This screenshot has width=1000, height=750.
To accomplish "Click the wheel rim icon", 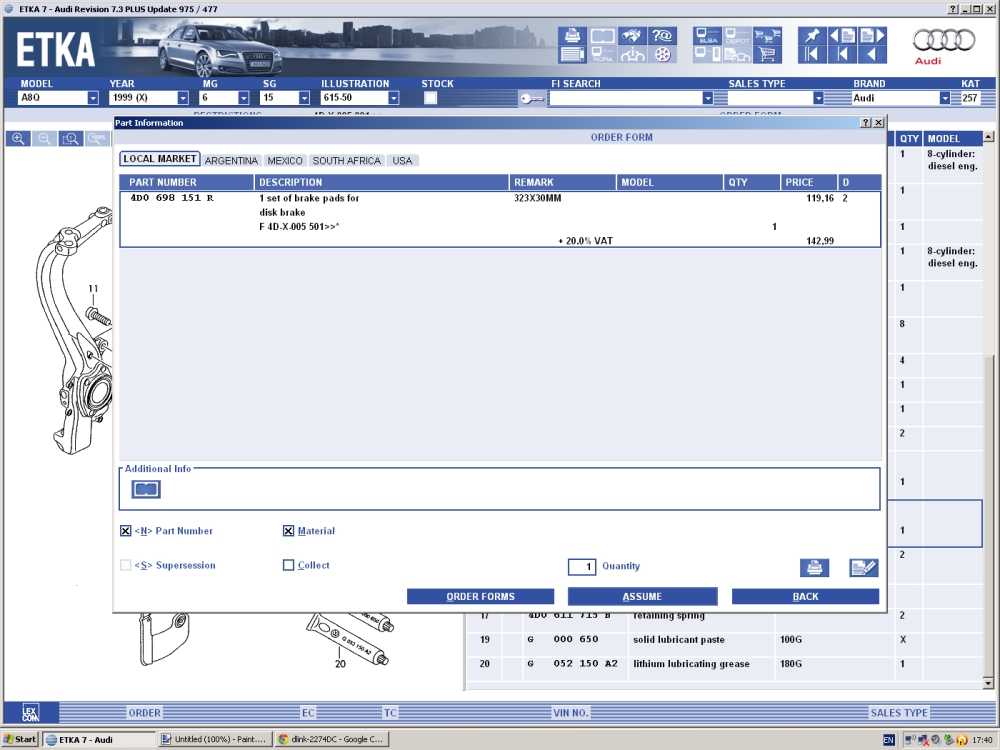I will (662, 54).
